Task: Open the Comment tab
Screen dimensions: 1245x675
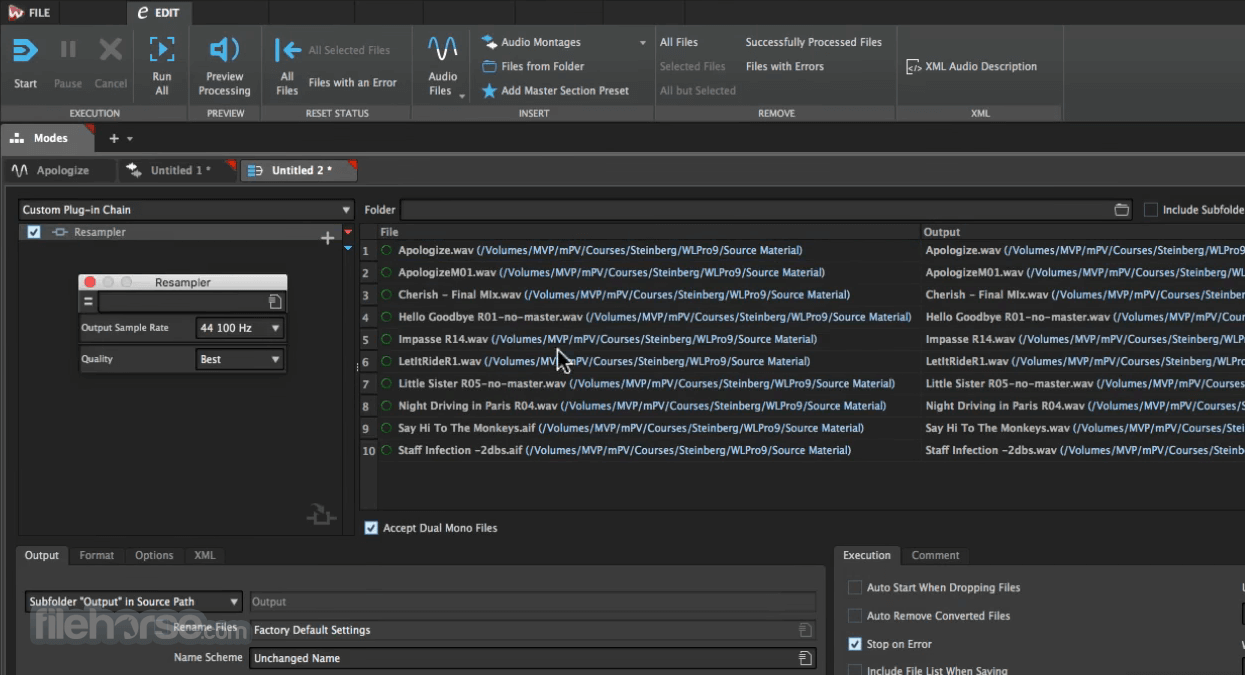Action: coord(935,555)
